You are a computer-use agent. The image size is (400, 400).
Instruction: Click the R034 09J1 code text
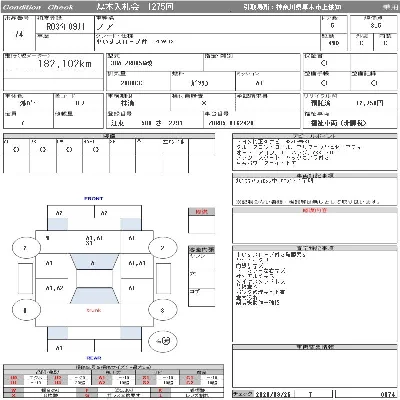(x=66, y=27)
